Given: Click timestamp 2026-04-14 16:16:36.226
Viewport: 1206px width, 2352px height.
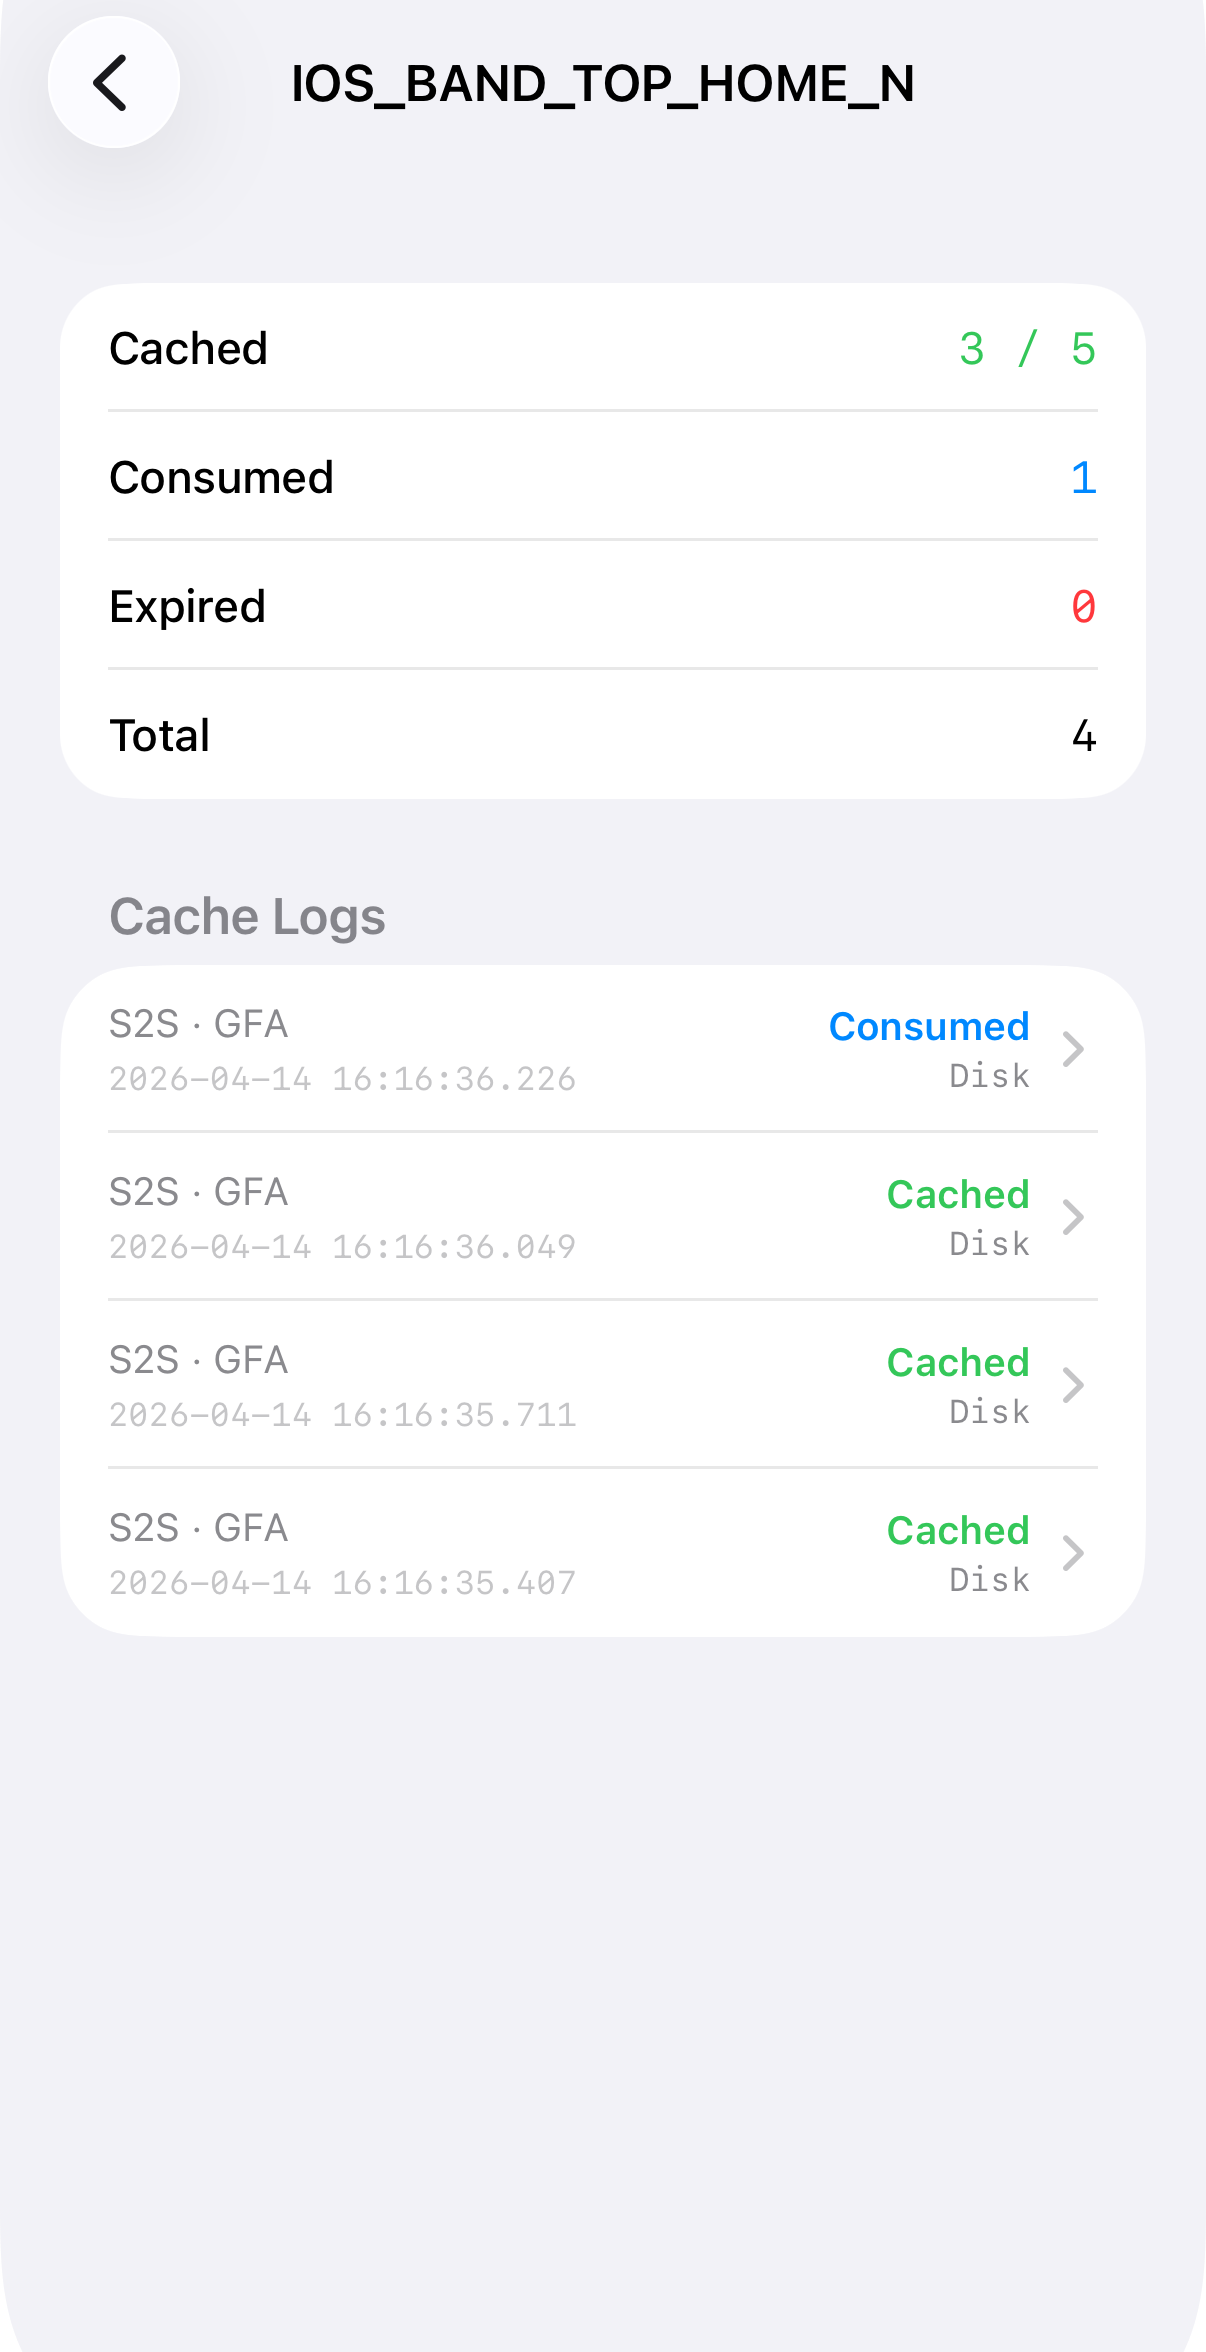Looking at the screenshot, I should coord(342,1079).
